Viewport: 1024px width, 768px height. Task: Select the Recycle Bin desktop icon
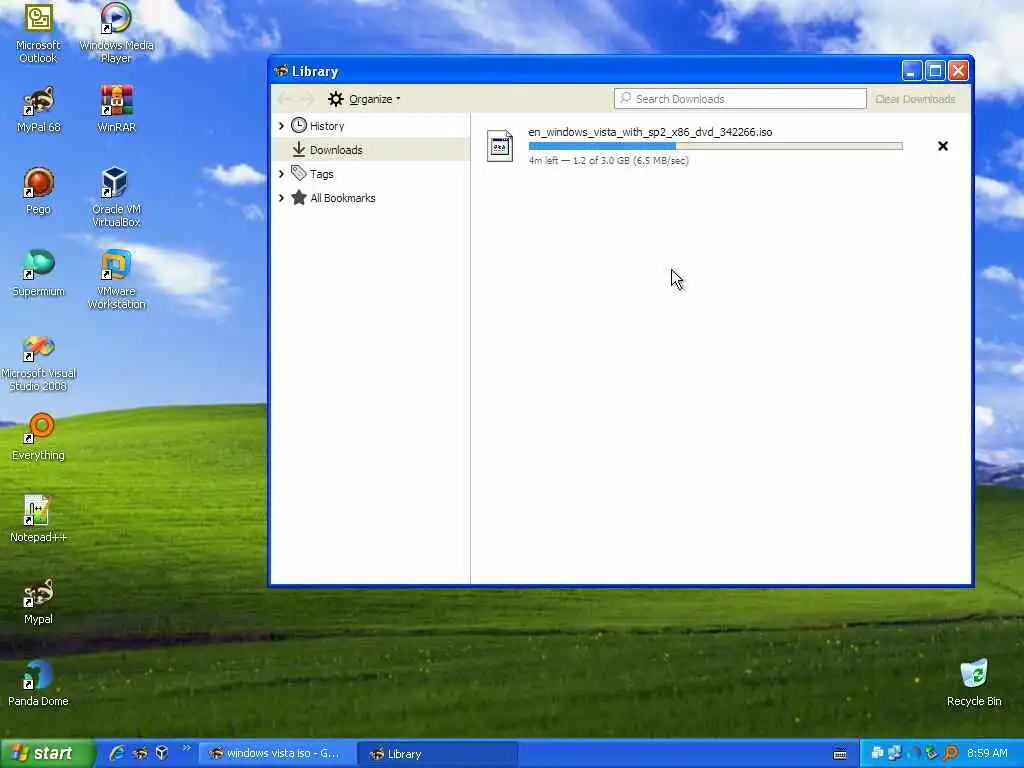974,683
